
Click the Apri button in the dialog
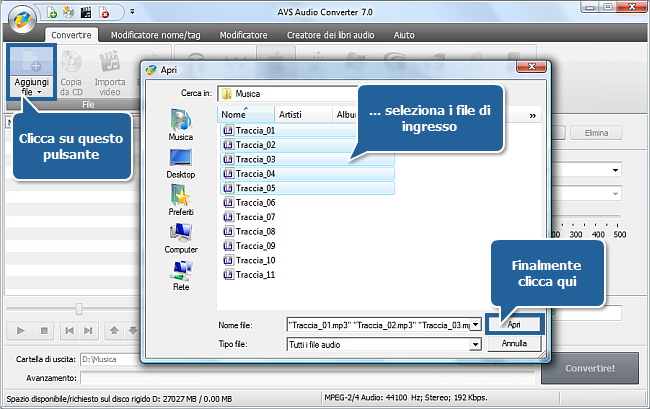[514, 325]
